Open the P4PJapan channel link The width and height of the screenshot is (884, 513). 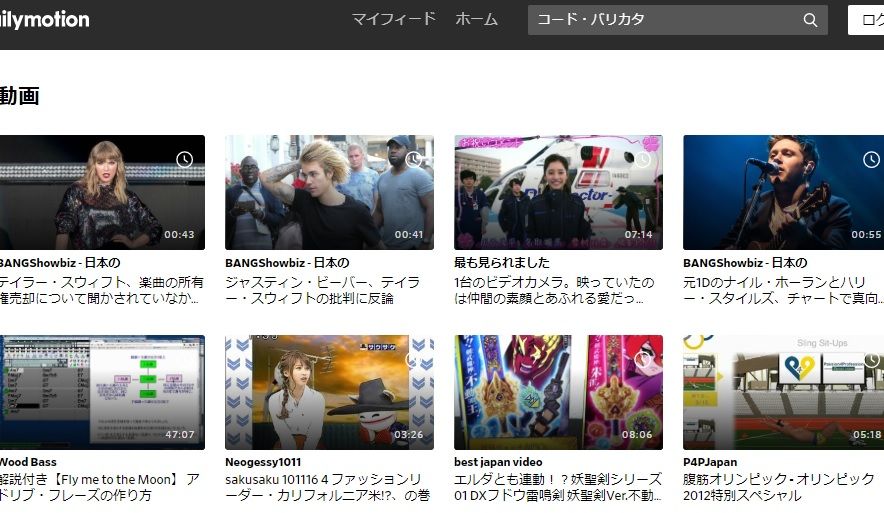point(711,462)
